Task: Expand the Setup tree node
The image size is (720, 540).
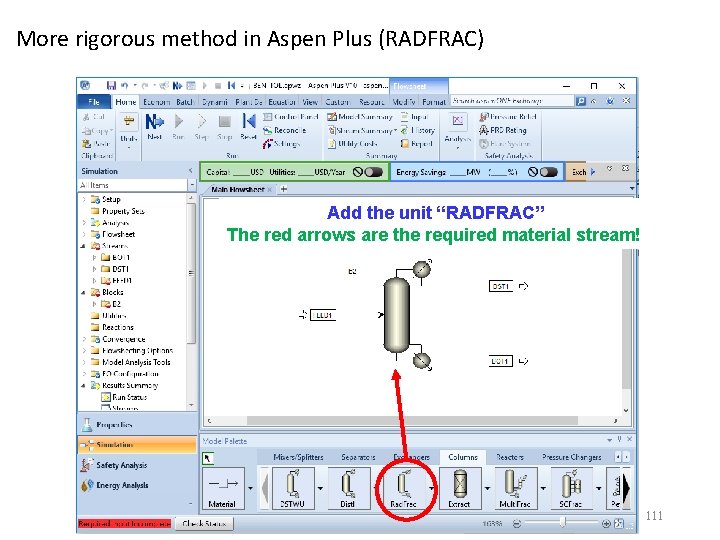Action: pos(84,199)
